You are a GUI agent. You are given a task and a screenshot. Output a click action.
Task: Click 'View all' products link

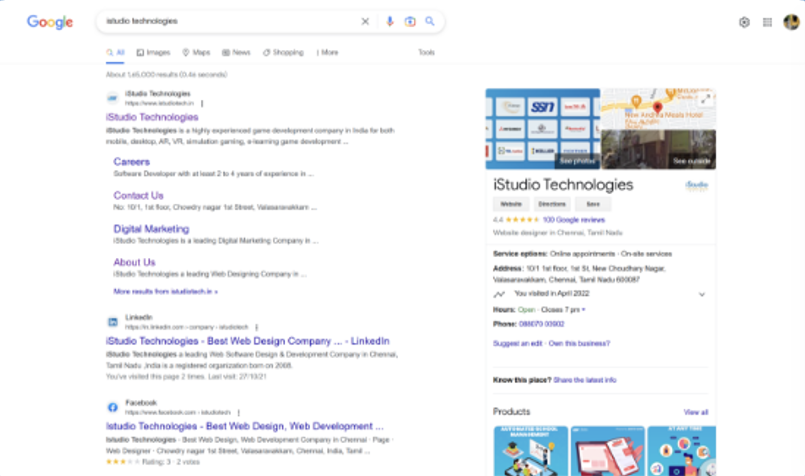pos(696,412)
